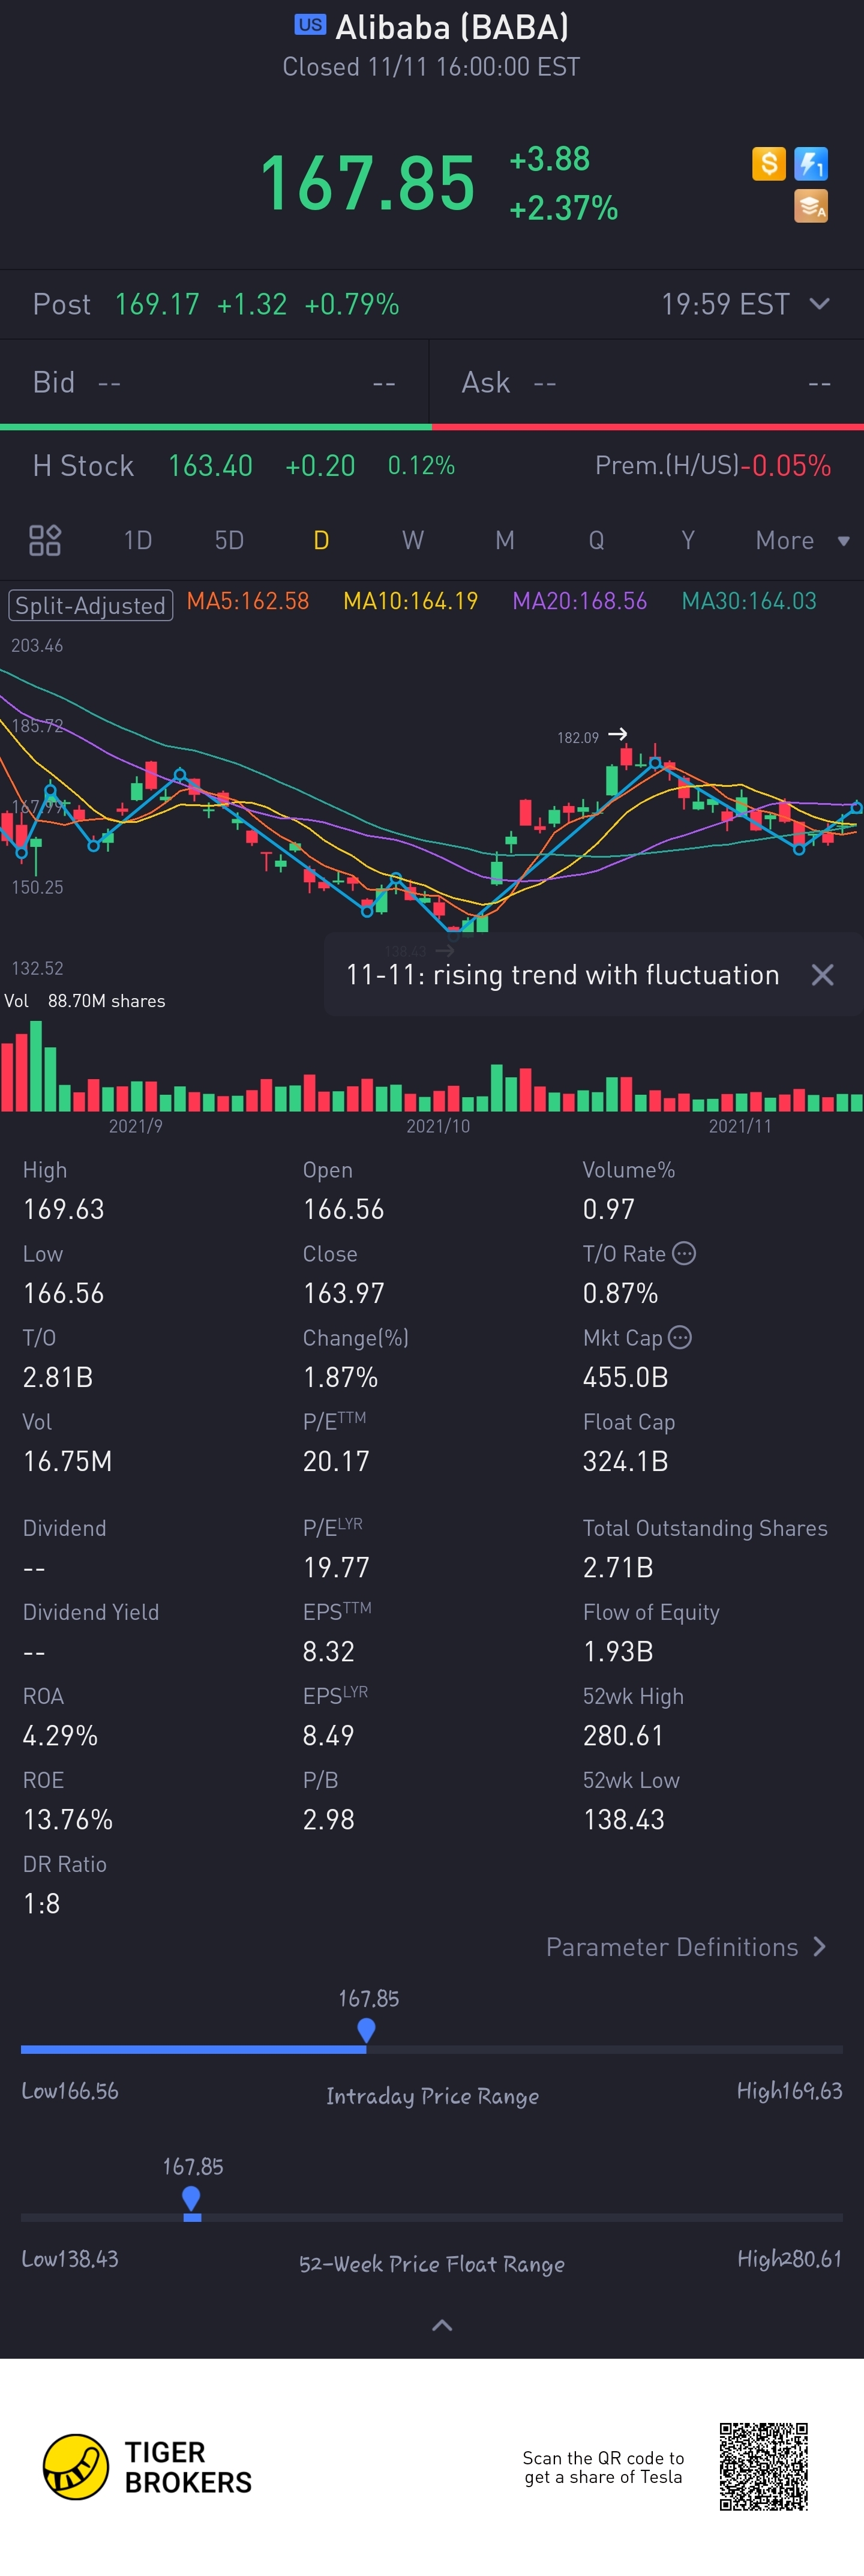
Task: Tap the MA20:168.56 indicator
Action: pyautogui.click(x=580, y=601)
